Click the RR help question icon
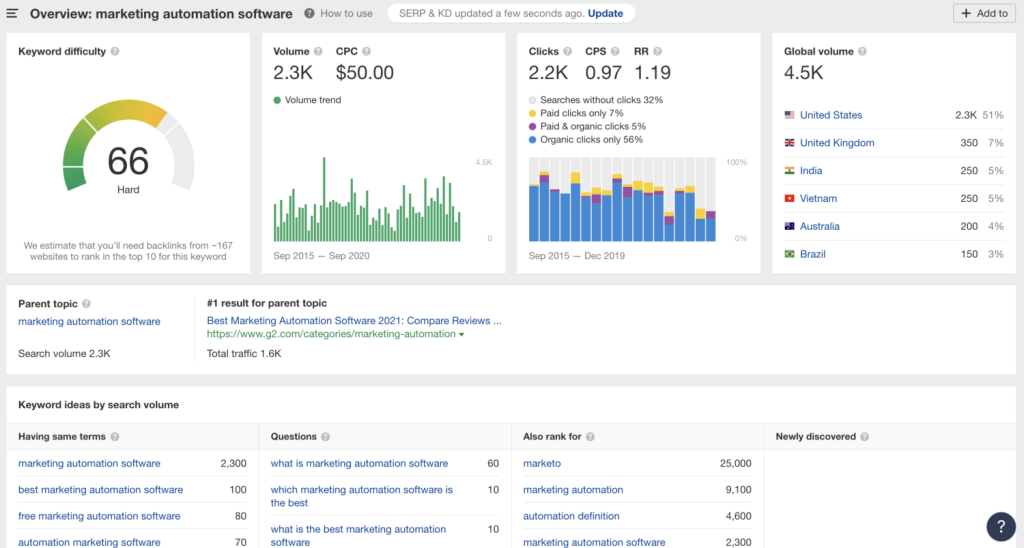 [658, 52]
